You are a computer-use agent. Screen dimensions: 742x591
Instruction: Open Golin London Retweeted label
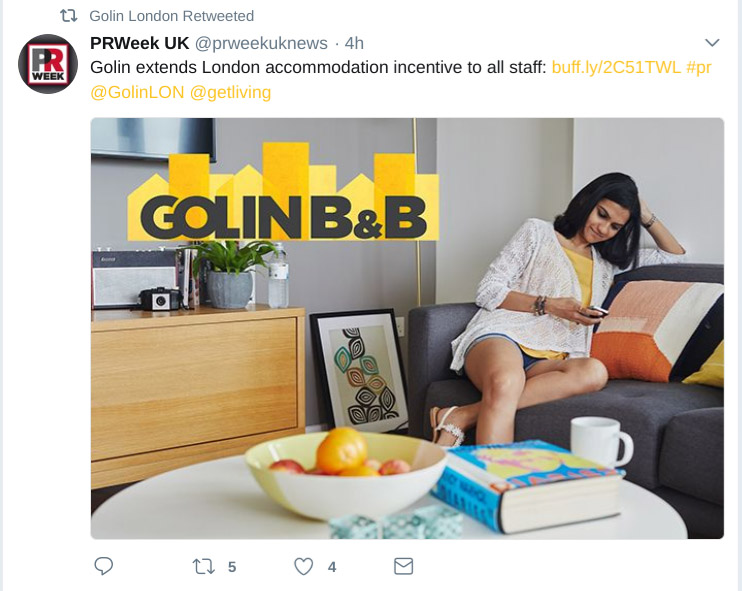click(x=172, y=16)
